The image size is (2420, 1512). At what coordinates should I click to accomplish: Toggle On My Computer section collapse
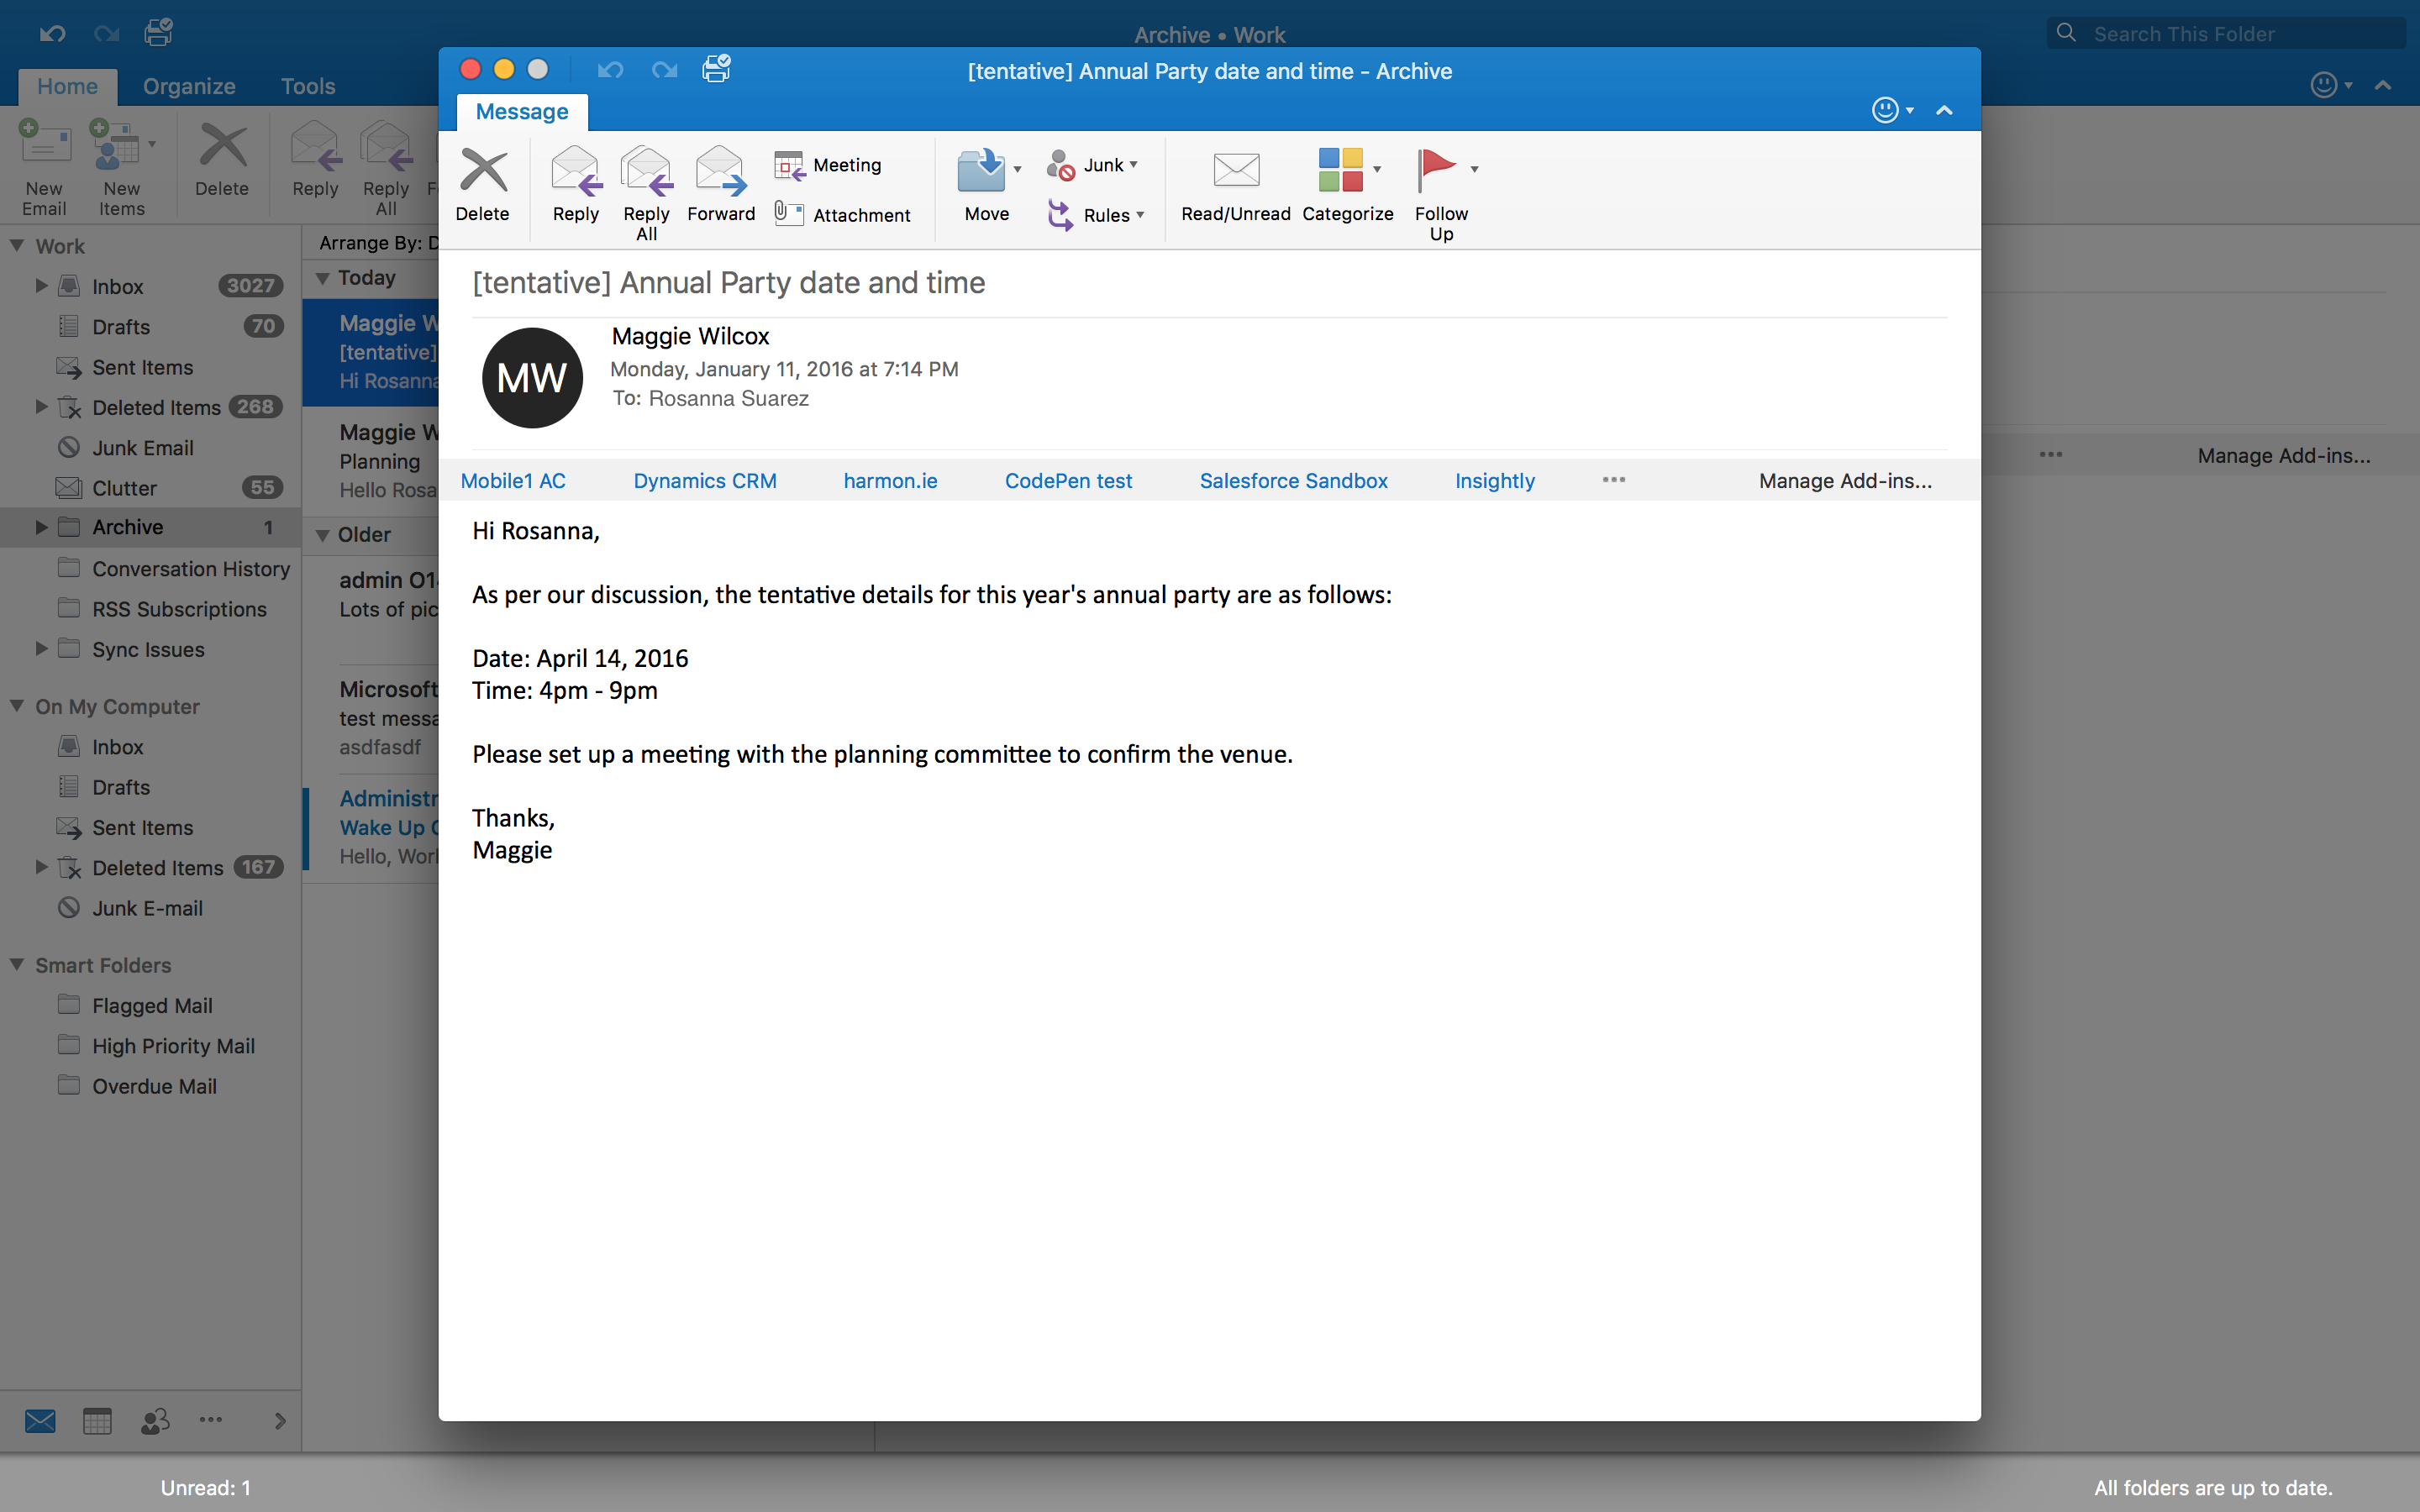pos(16,706)
